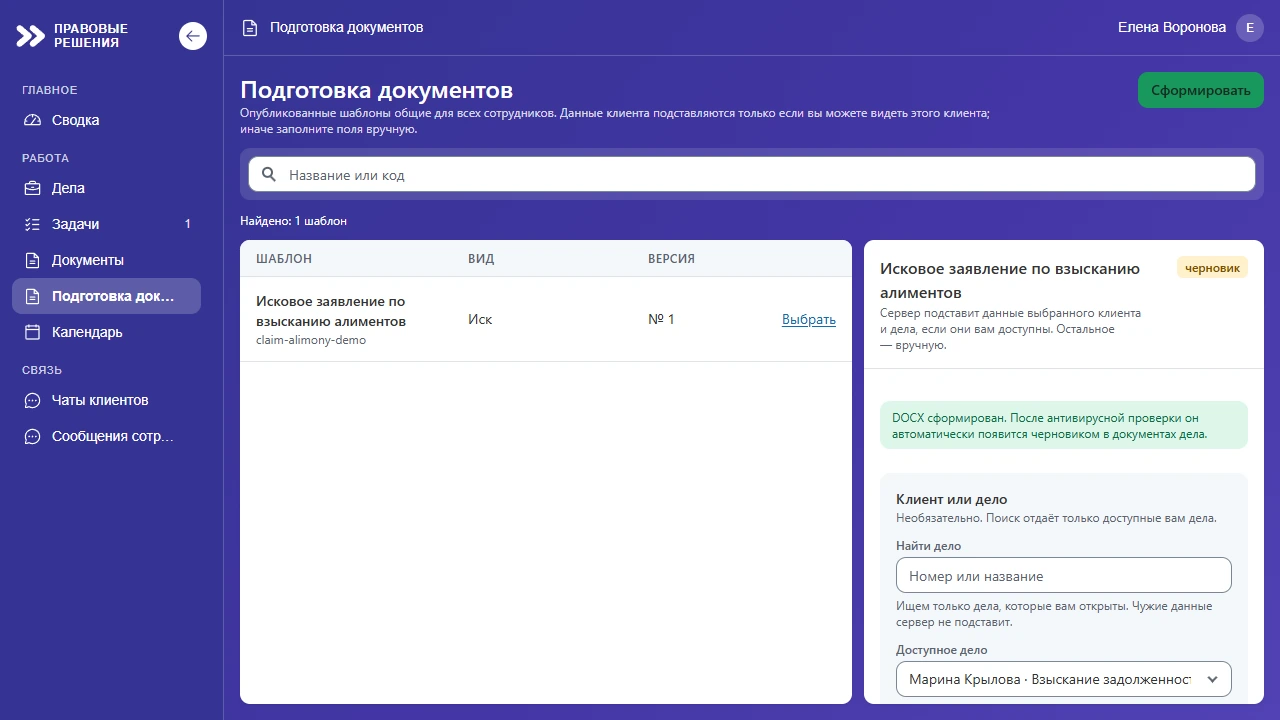This screenshot has width=1280, height=720.
Task: Click the search magnifier icon
Action: (x=269, y=174)
